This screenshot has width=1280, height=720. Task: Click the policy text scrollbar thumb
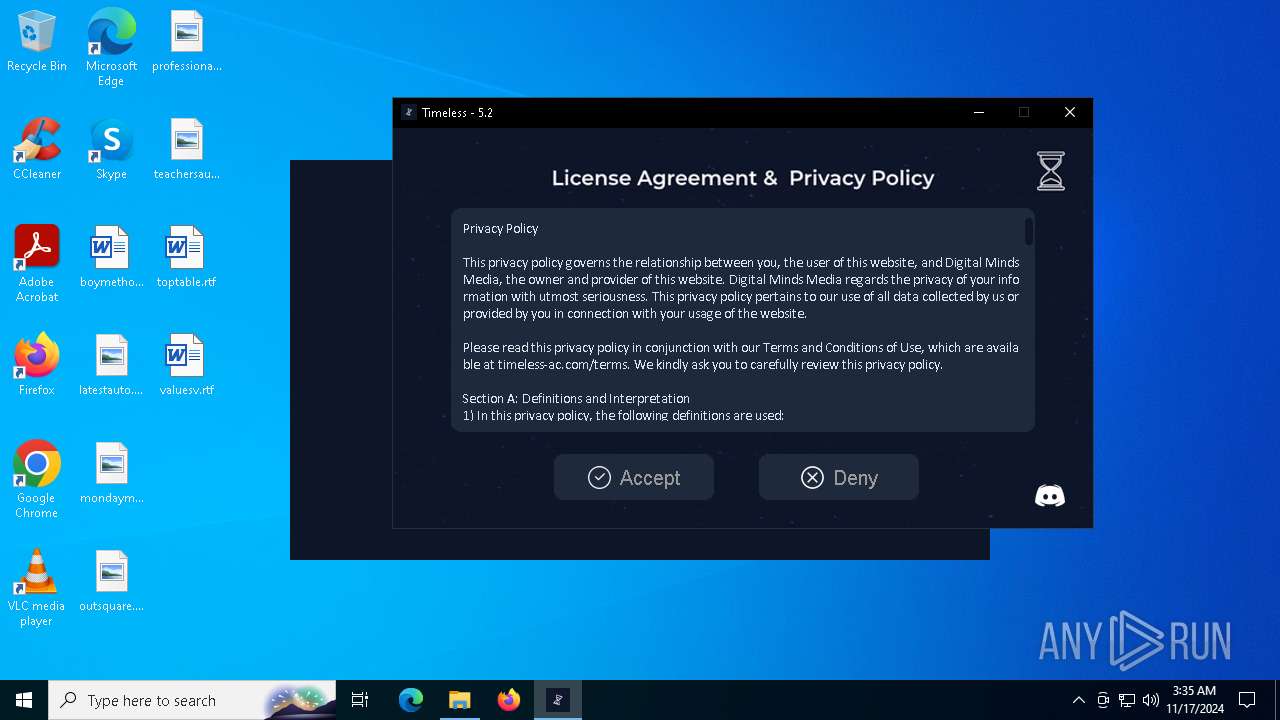[1028, 231]
